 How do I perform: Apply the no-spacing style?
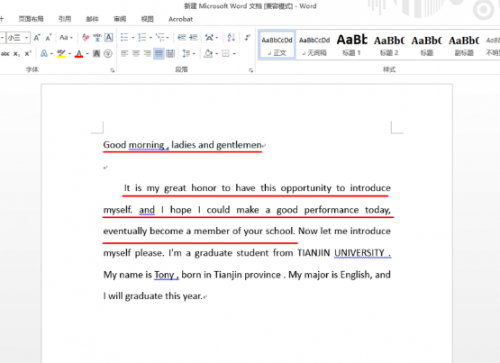coord(314,45)
